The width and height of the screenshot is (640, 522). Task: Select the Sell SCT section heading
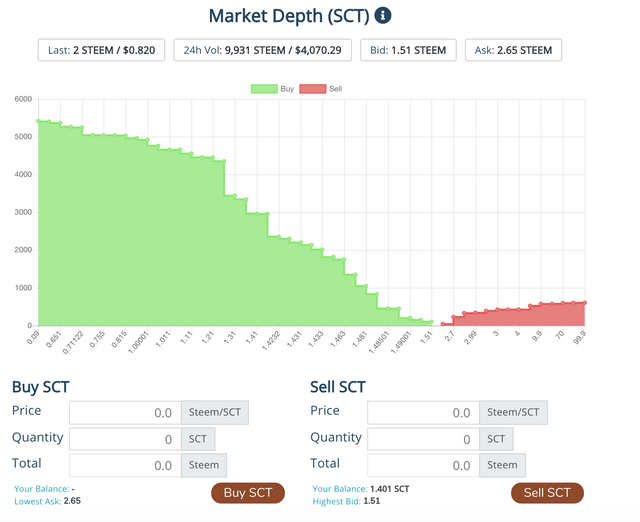[x=338, y=387]
